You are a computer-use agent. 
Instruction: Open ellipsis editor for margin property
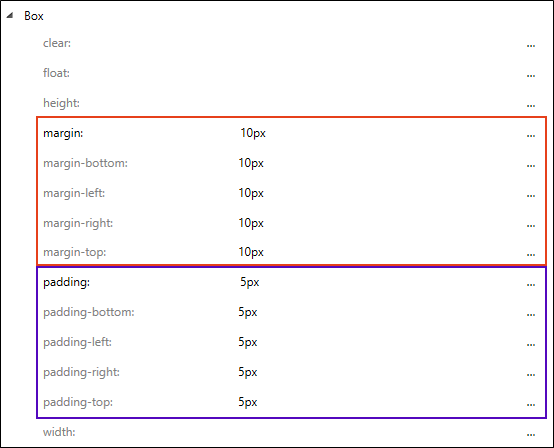[531, 136]
